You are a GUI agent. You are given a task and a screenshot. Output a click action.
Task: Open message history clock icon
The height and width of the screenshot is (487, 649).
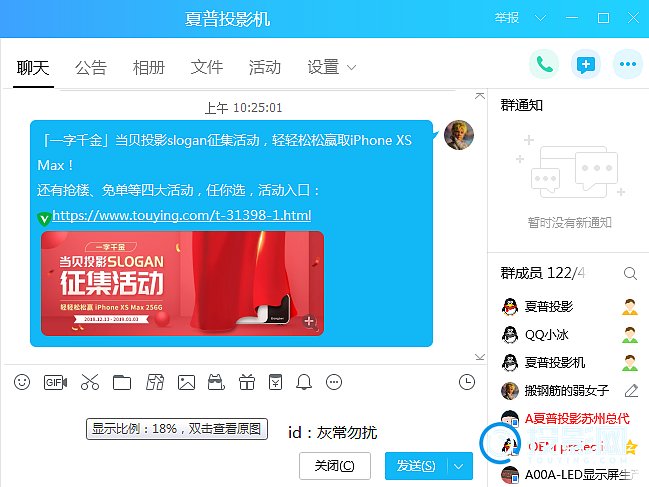[x=467, y=382]
